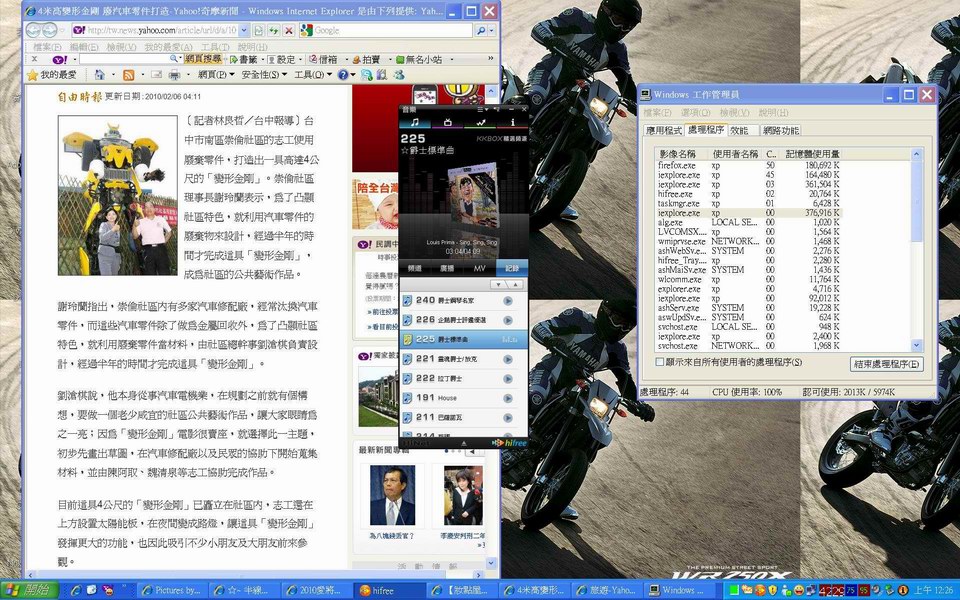Click the Stop (X) icon beside the address bar
This screenshot has width=960, height=600.
[288, 31]
